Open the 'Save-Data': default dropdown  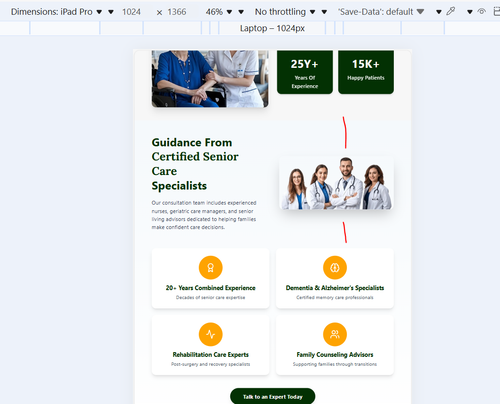tap(381, 12)
